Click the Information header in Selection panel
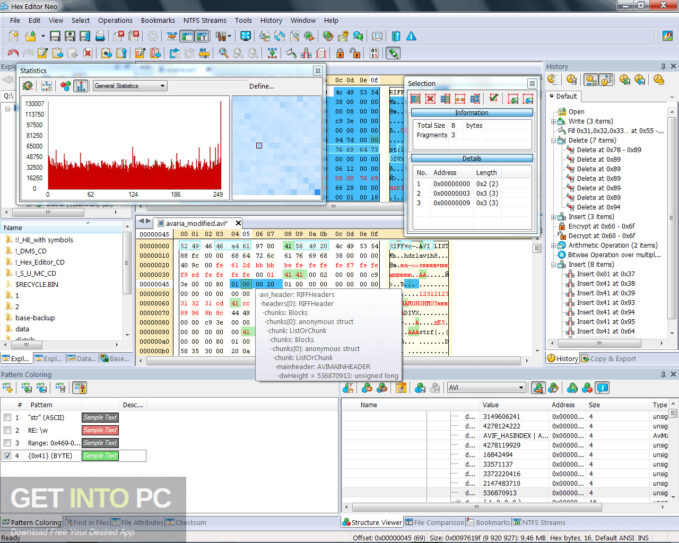Image resolution: width=679 pixels, height=543 pixels. [472, 113]
